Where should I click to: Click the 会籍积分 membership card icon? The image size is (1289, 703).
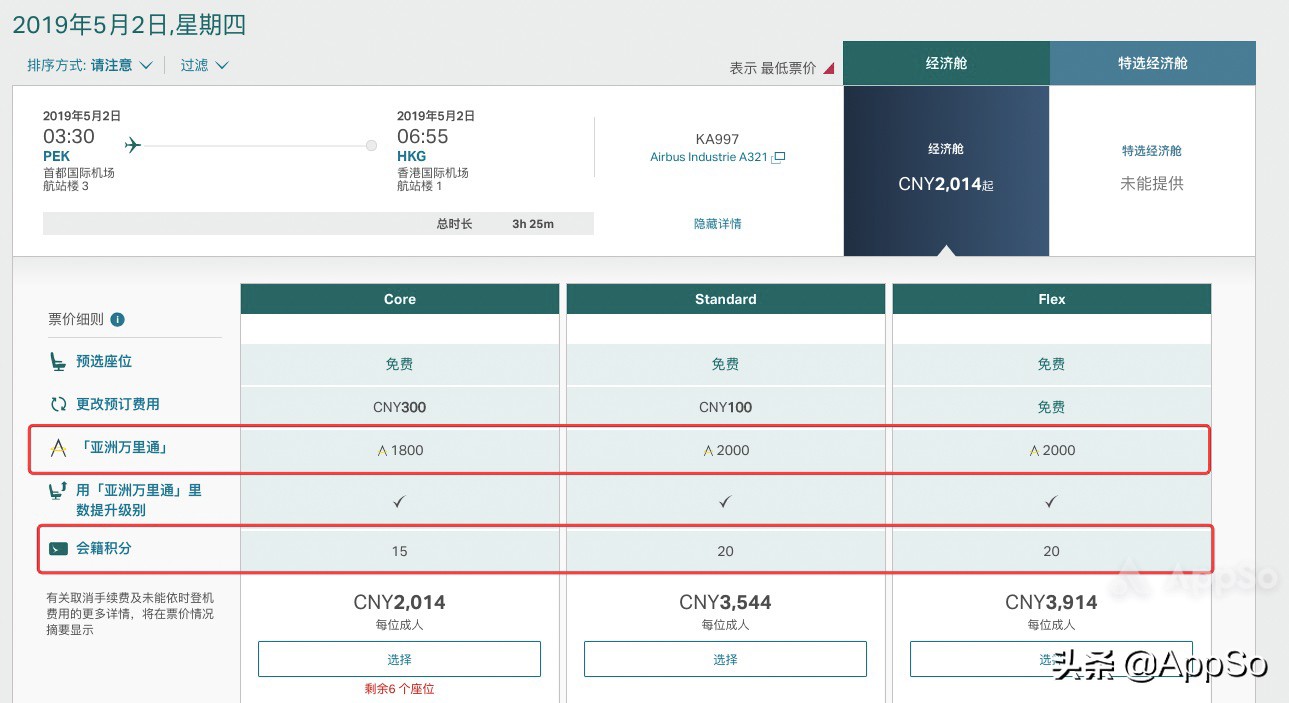click(x=57, y=550)
